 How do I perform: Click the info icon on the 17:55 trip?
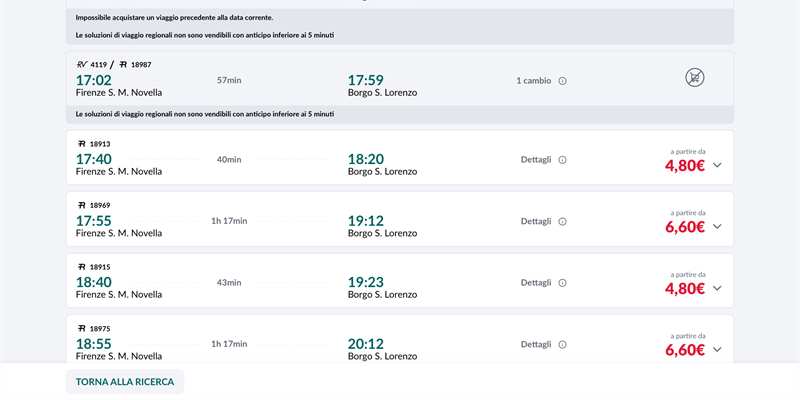[562, 222]
